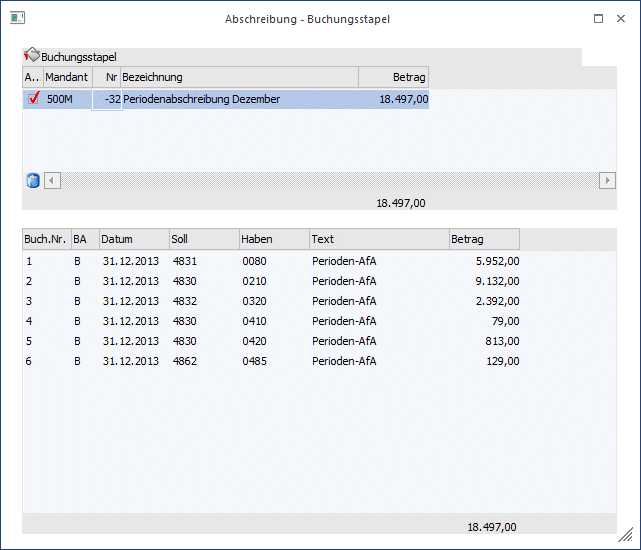Click the Buch.Nr. column header
Viewport: 641px width, 550px height.
[46, 239]
